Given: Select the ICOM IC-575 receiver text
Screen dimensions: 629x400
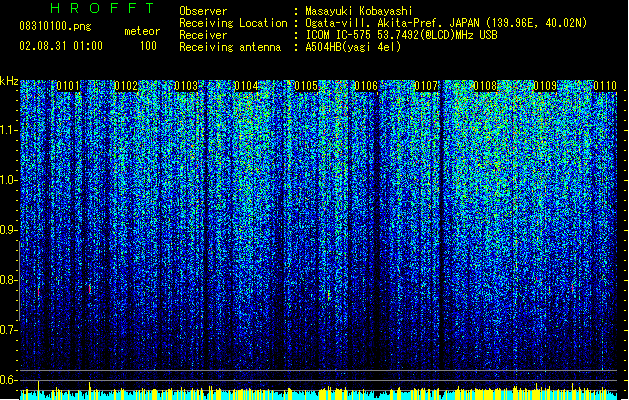Looking at the screenshot, I should [401, 35].
